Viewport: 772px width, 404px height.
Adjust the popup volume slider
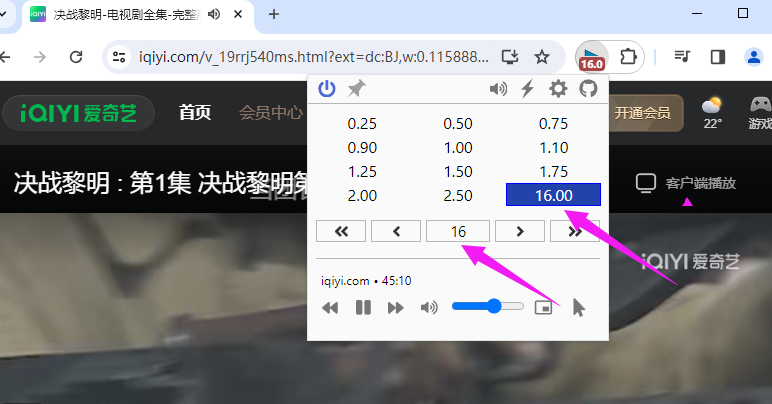(488, 306)
